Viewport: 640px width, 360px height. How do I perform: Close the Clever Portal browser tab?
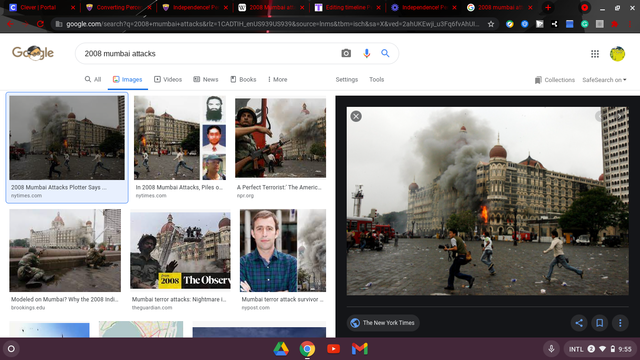click(x=73, y=7)
